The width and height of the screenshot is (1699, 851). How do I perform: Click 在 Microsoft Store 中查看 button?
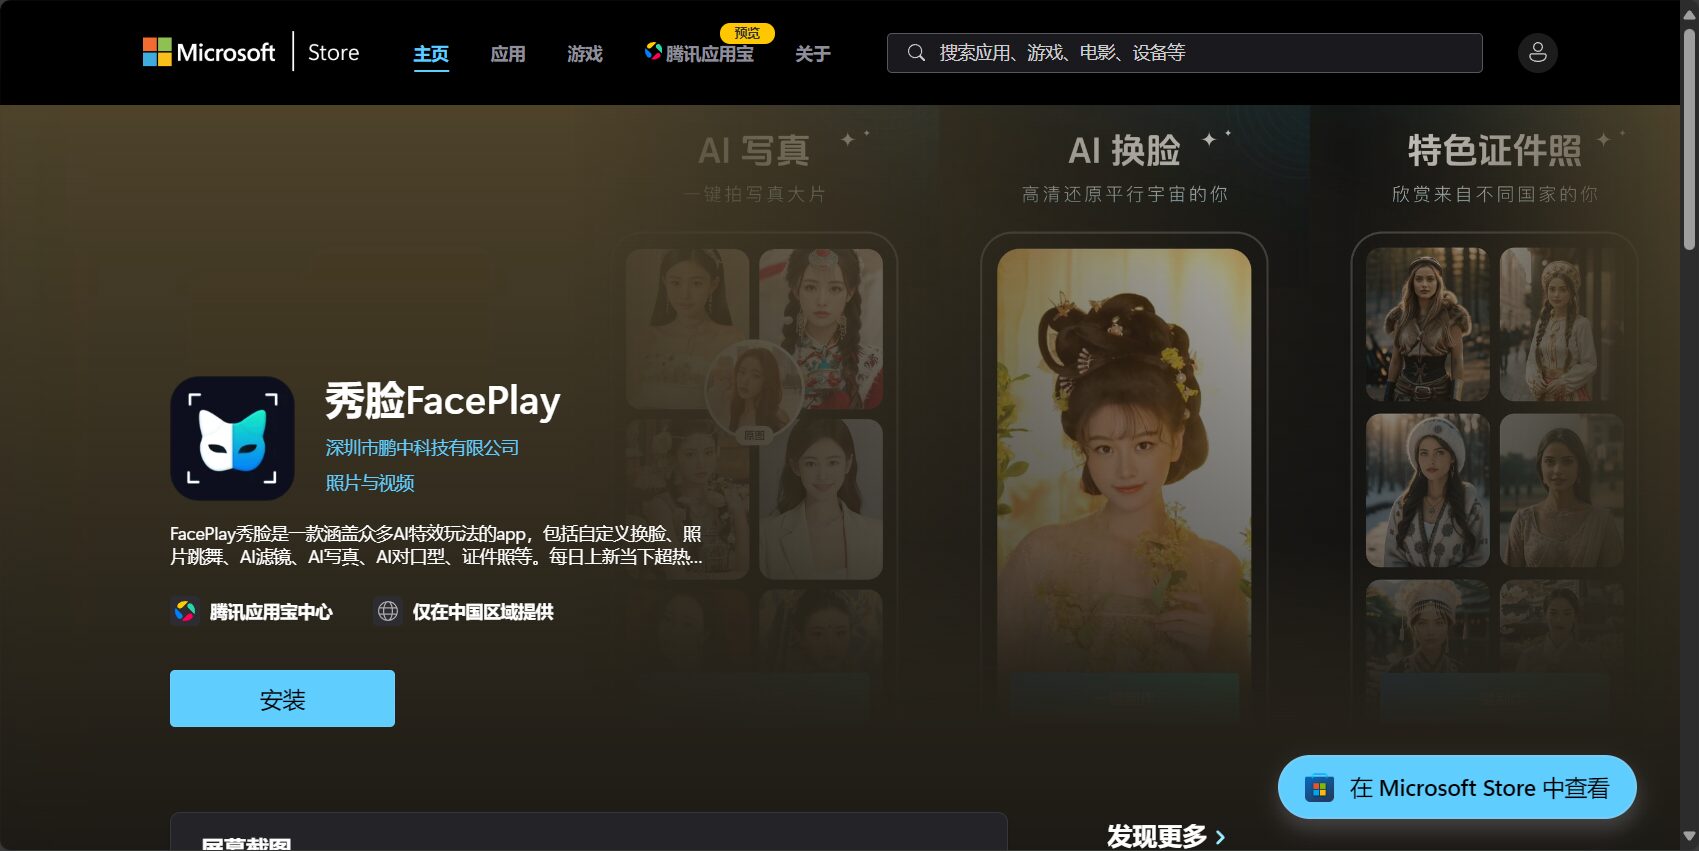pyautogui.click(x=1457, y=788)
